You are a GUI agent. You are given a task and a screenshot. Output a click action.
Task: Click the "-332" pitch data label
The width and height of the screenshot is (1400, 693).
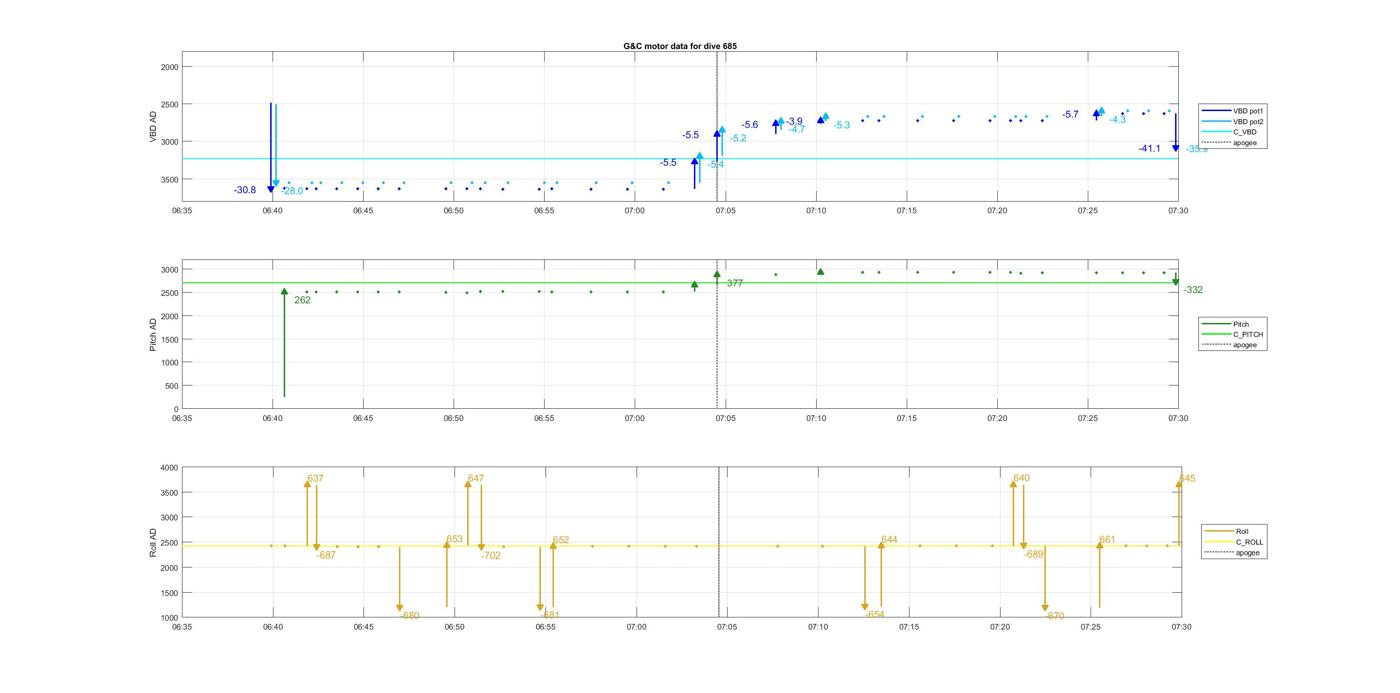click(x=1193, y=290)
